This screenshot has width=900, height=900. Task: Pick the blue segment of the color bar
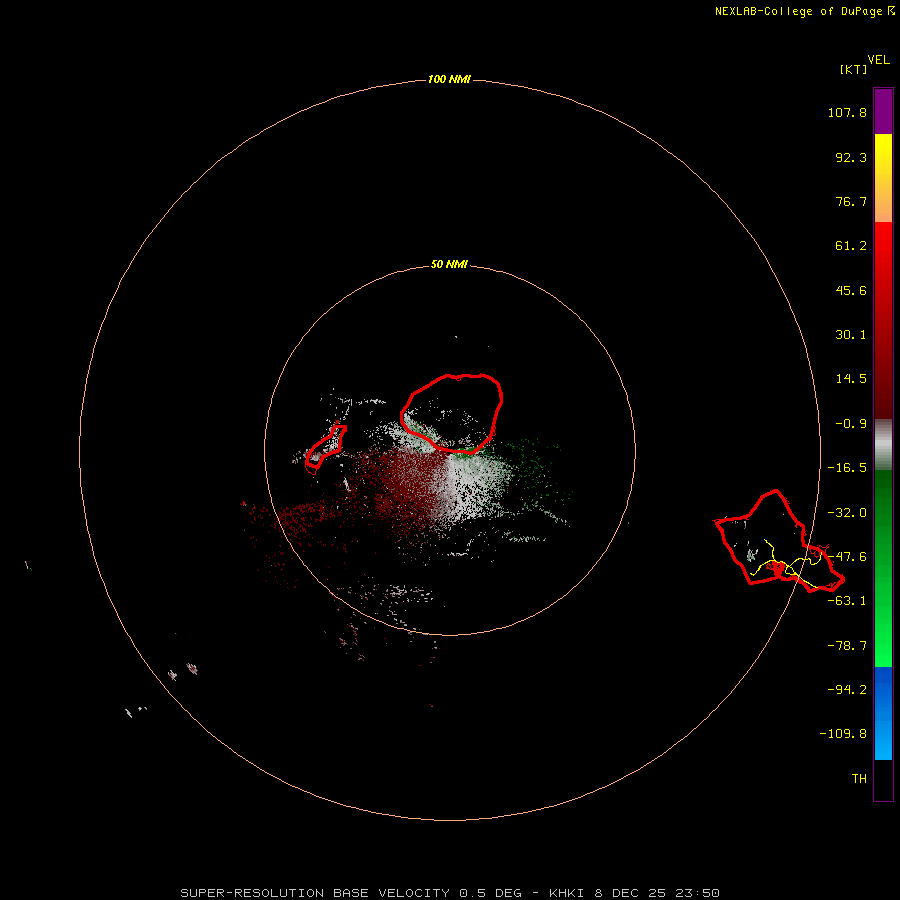click(883, 713)
